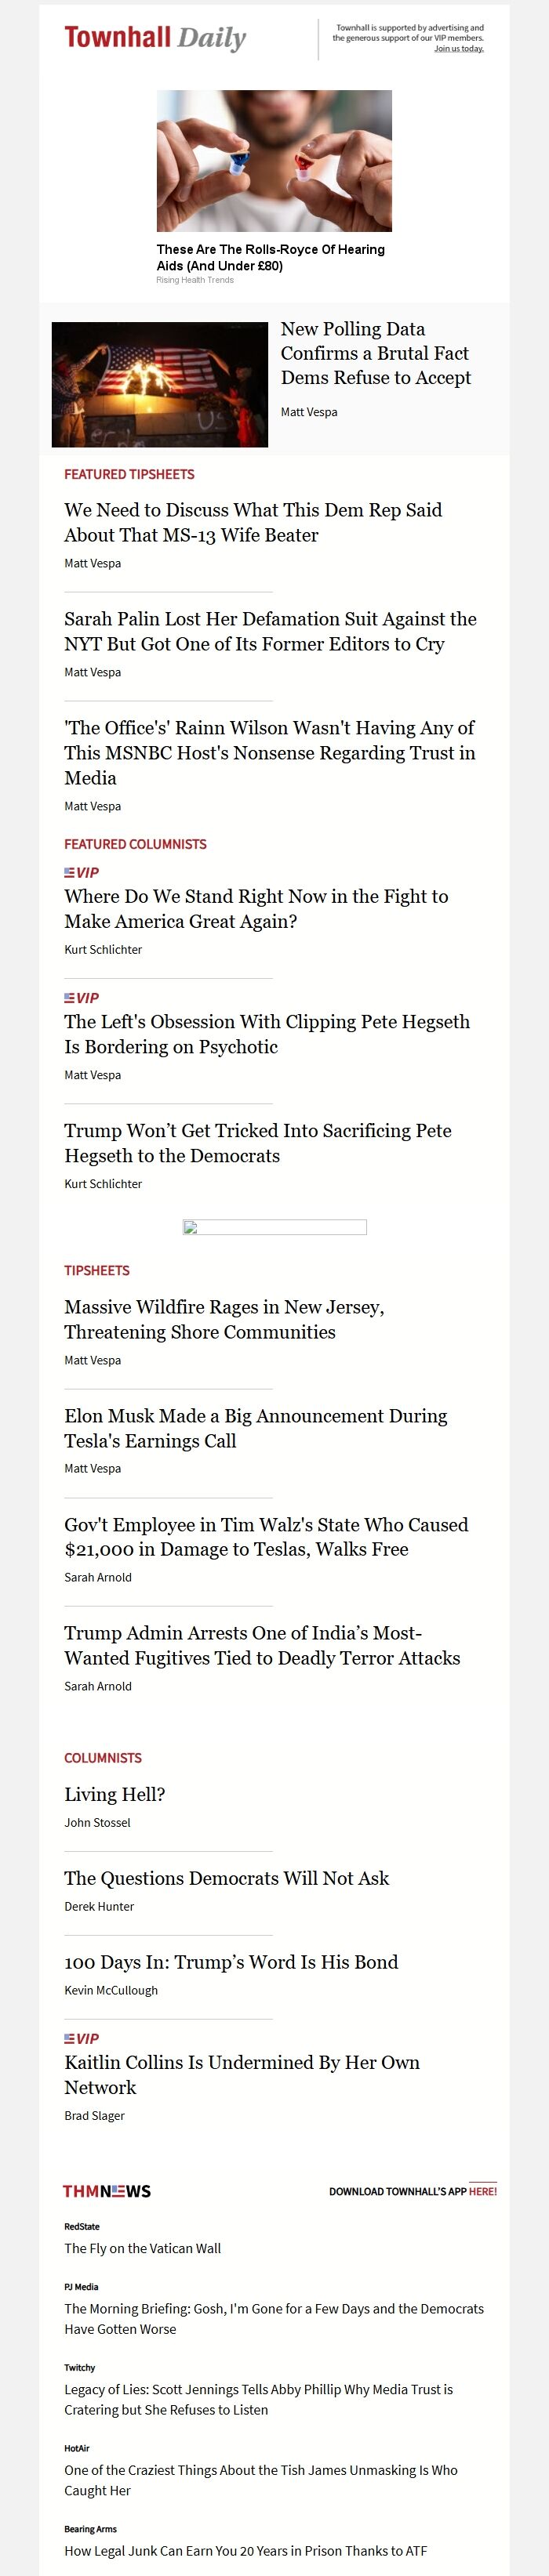The height and width of the screenshot is (2576, 549).
Task: Open RedState 'The Fly on the Vatican Wall'
Action: [143, 2248]
